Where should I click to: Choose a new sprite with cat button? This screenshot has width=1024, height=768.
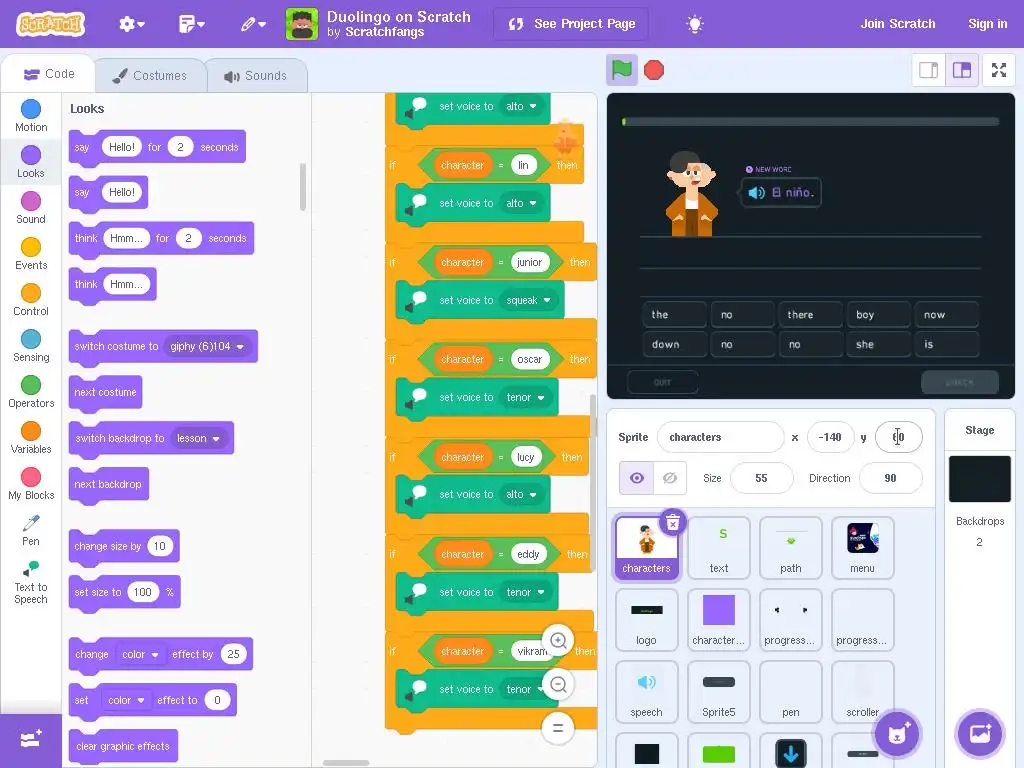point(897,733)
